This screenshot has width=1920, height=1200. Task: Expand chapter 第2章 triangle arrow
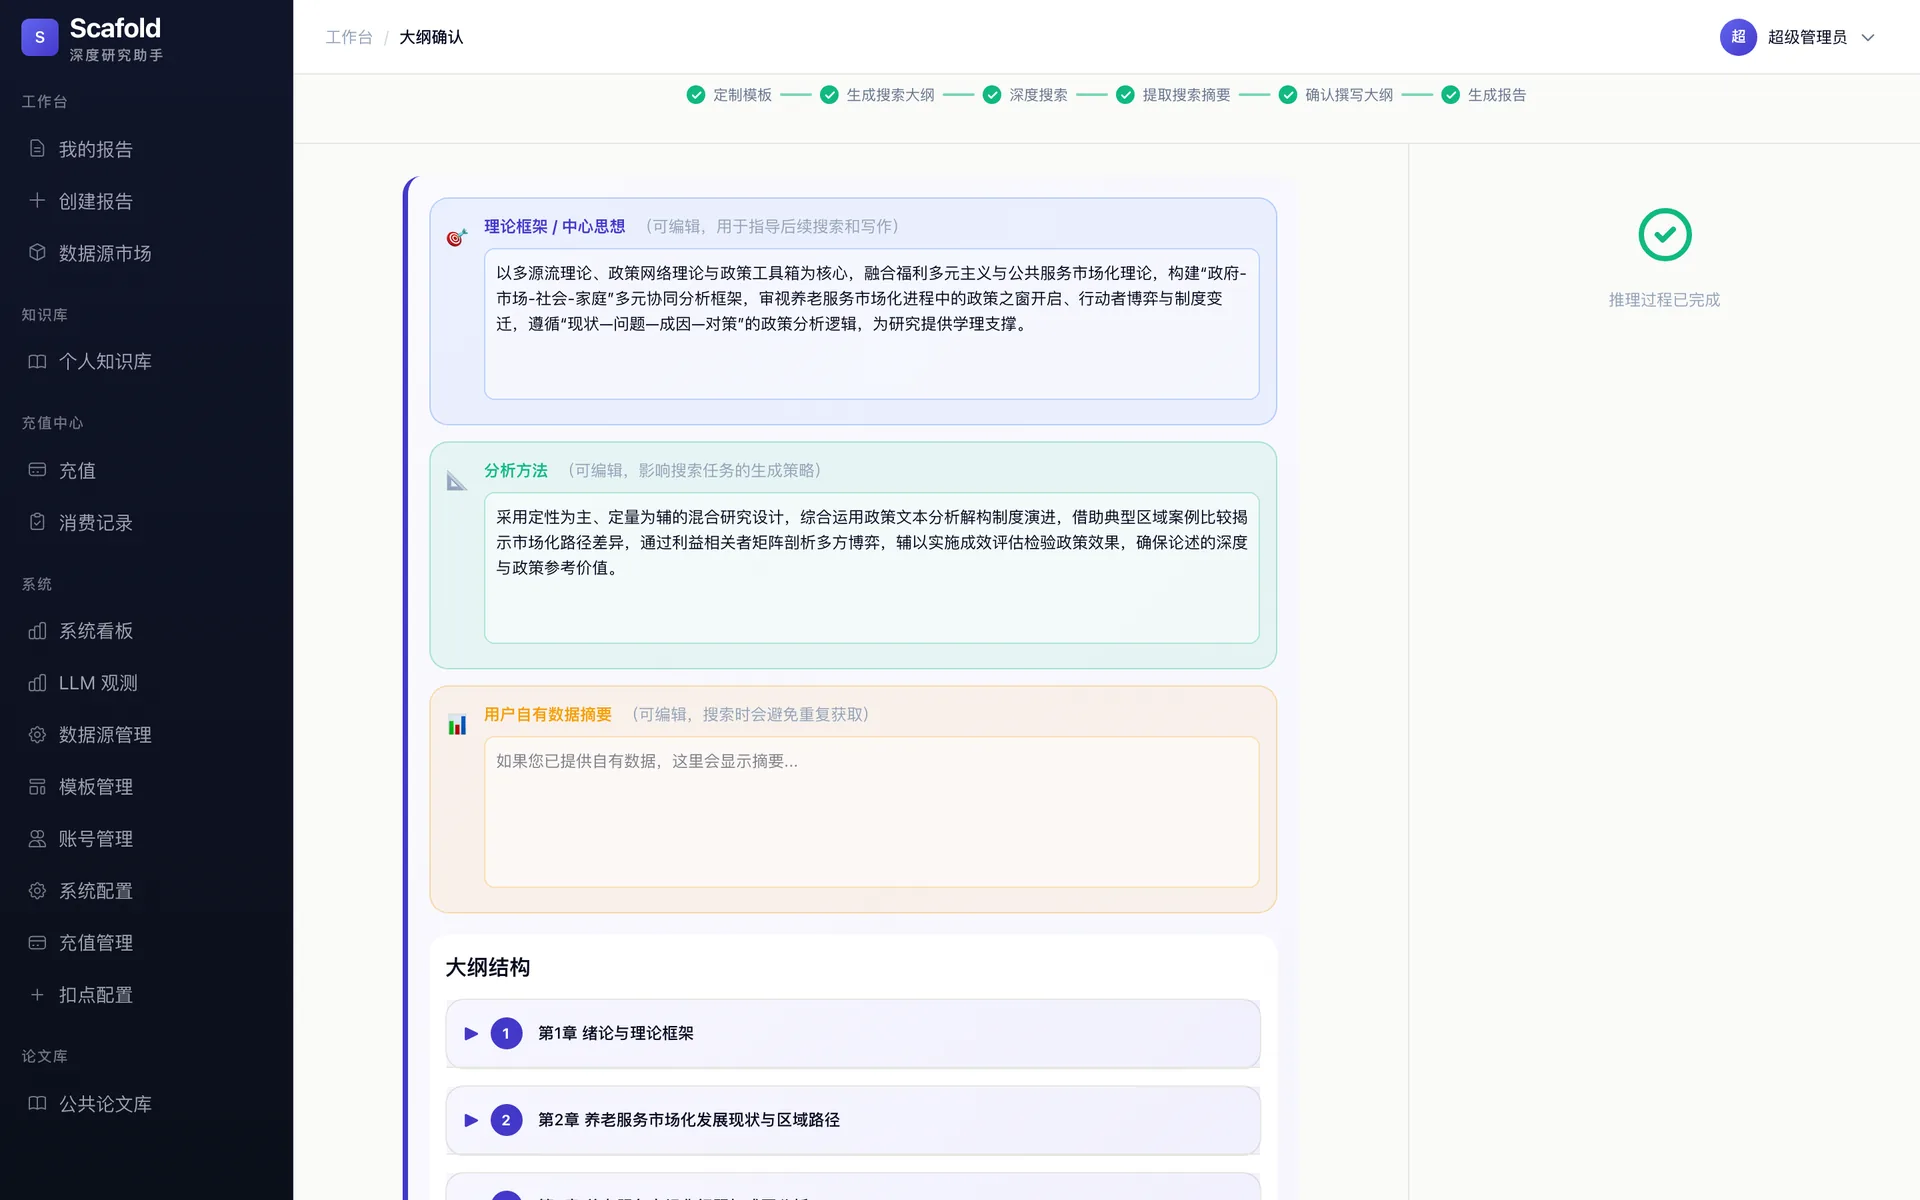[471, 1120]
